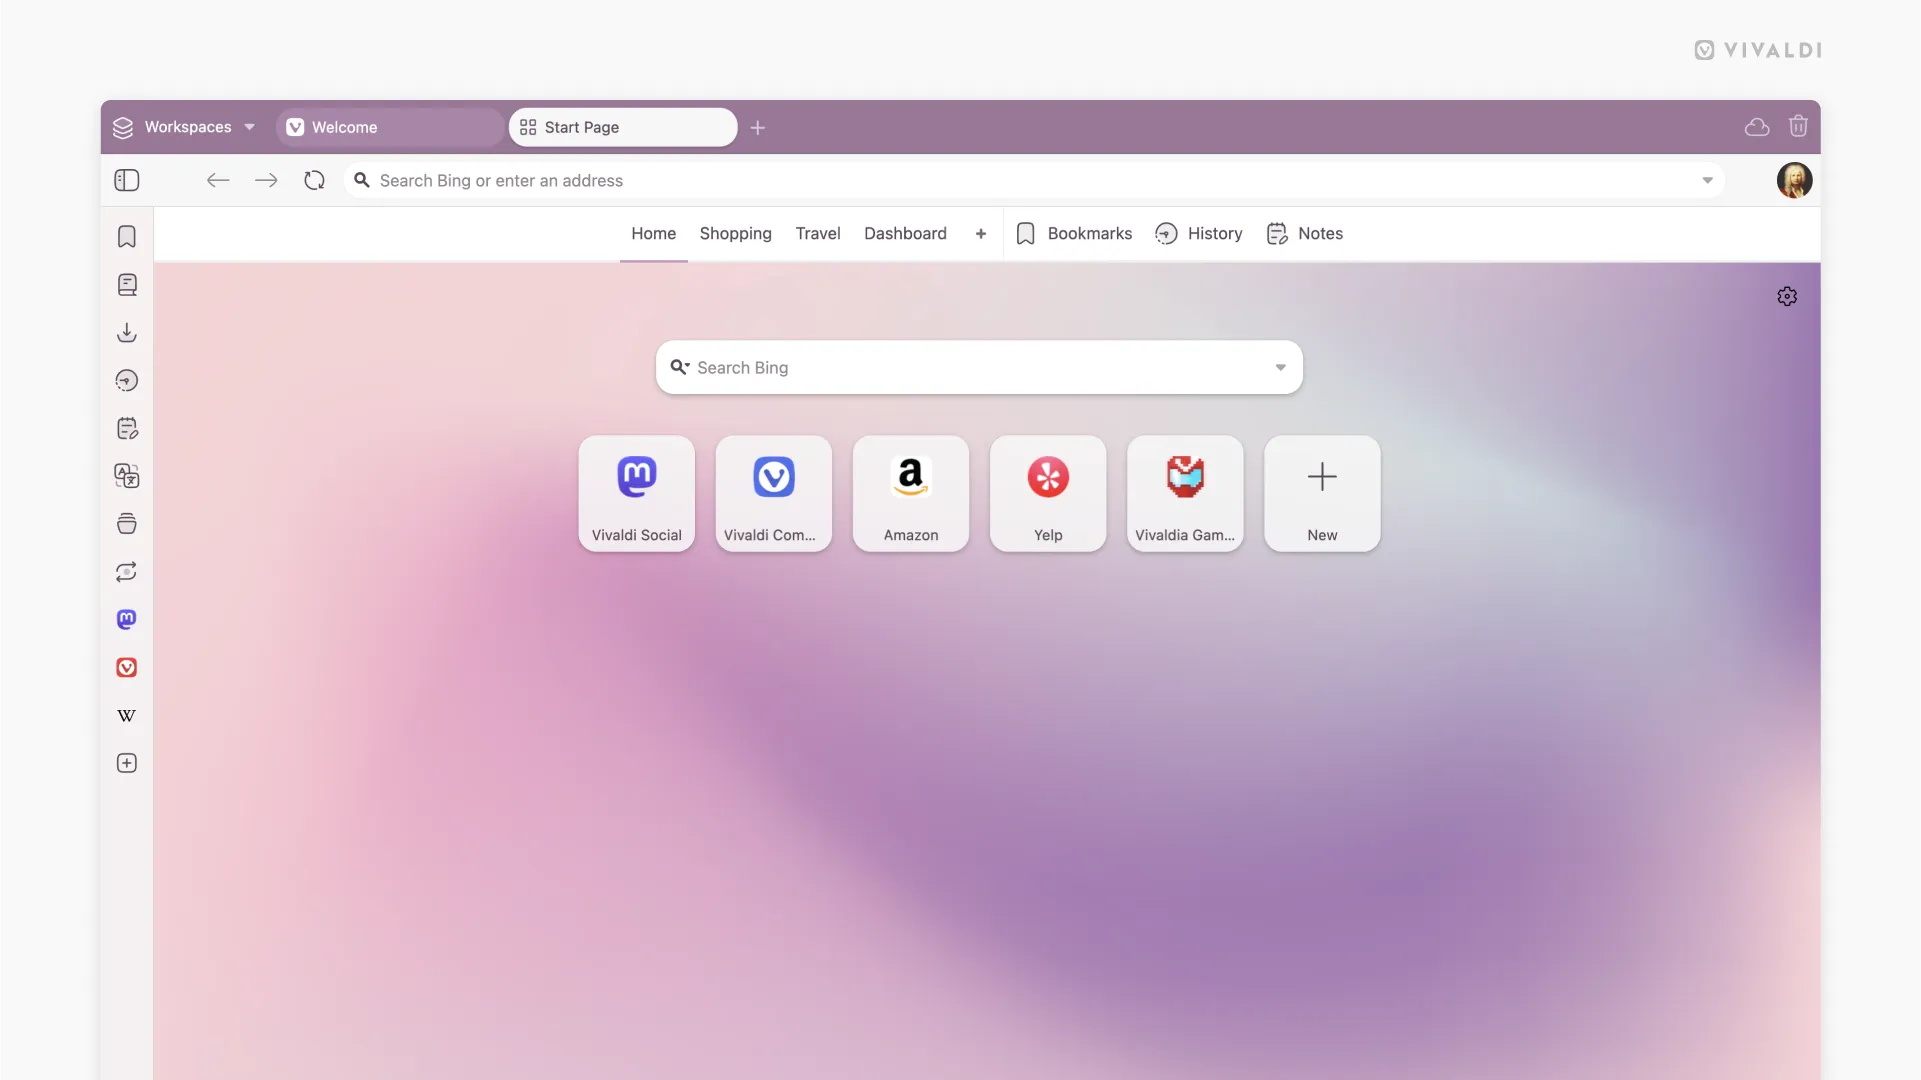The image size is (1921, 1080).
Task: Add a New speed dial tile
Action: [1322, 493]
